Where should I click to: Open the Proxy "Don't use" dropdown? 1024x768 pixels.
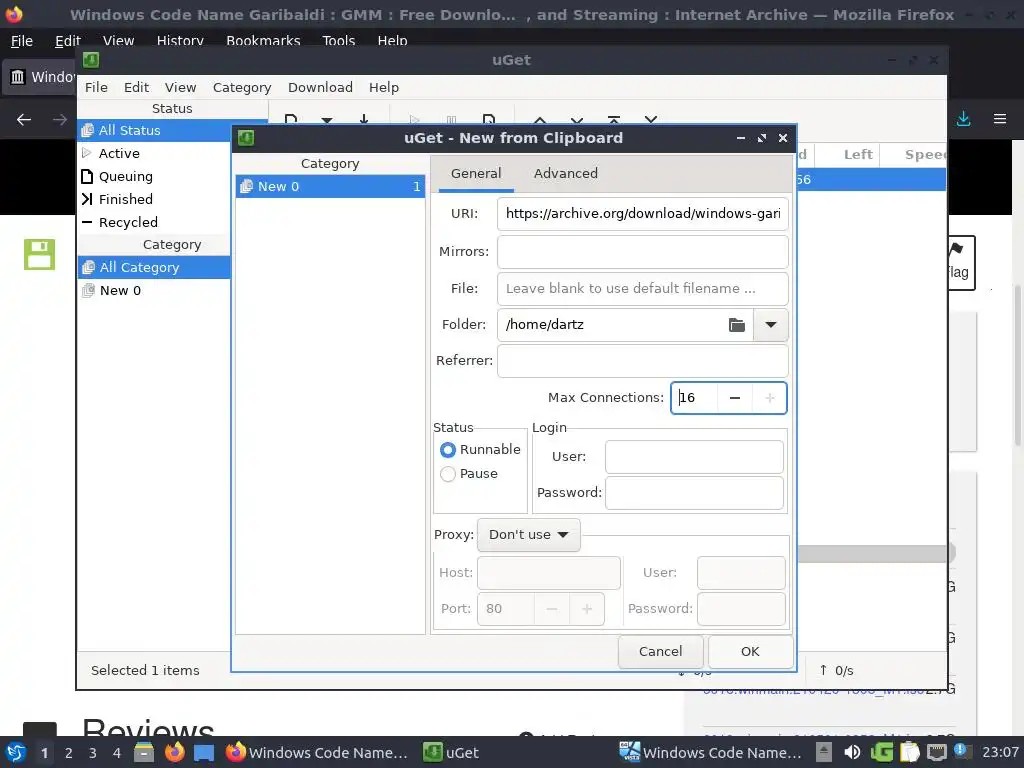coord(528,535)
